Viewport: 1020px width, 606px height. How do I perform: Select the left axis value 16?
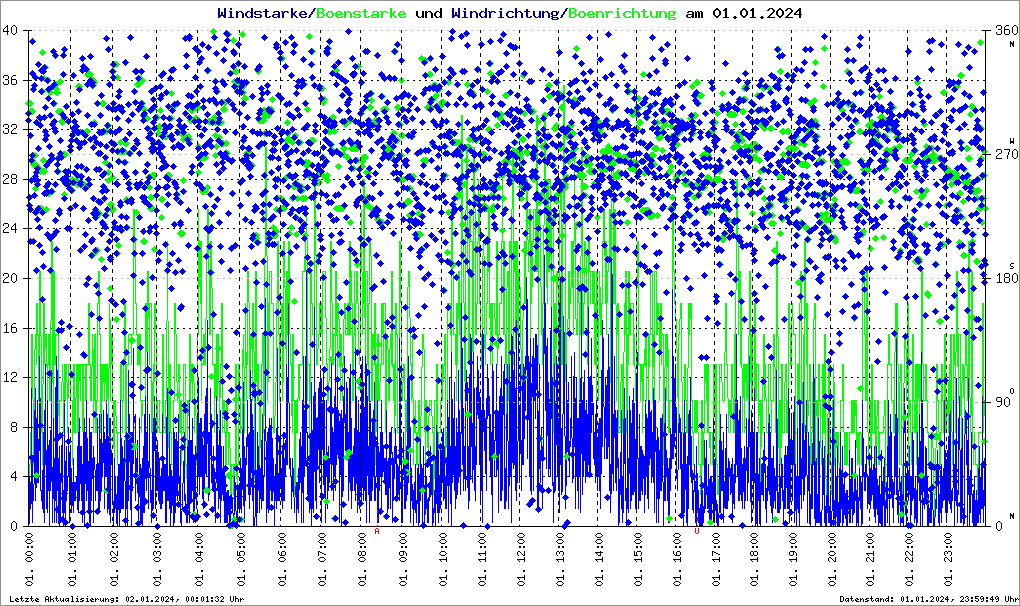point(10,328)
